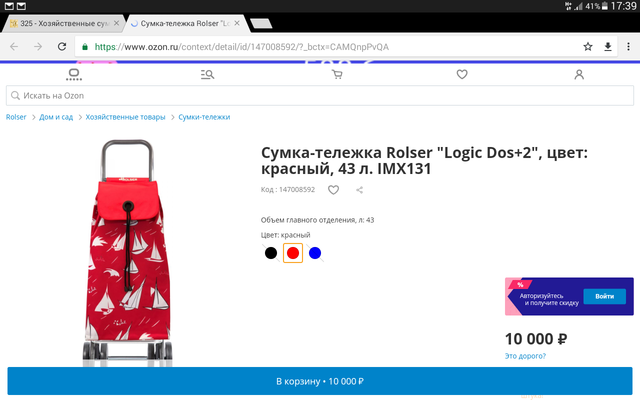The height and width of the screenshot is (400, 640).
Task: Open the 'Это дорого?' link
Action: coord(525,356)
